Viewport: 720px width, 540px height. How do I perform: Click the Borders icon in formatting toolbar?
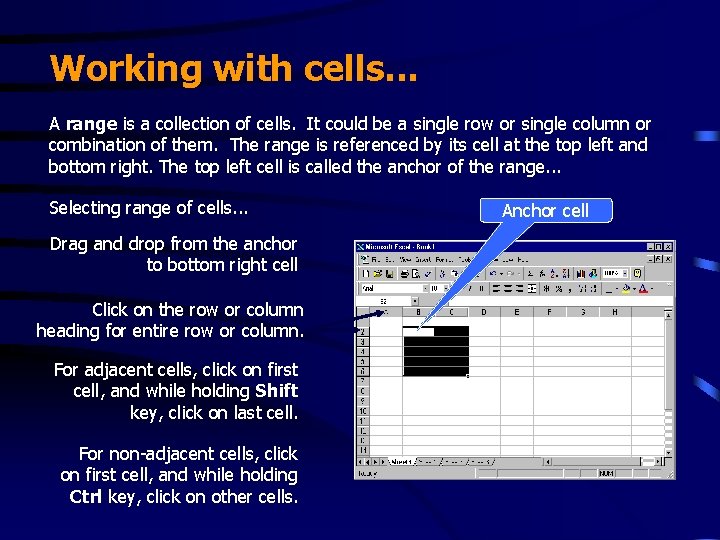609,288
